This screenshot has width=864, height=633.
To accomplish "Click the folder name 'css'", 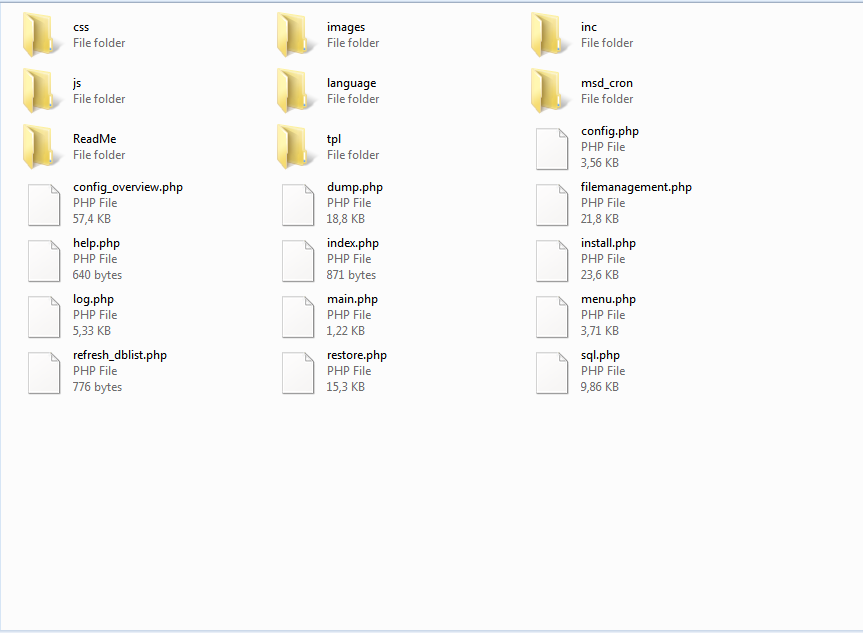I will coord(81,28).
